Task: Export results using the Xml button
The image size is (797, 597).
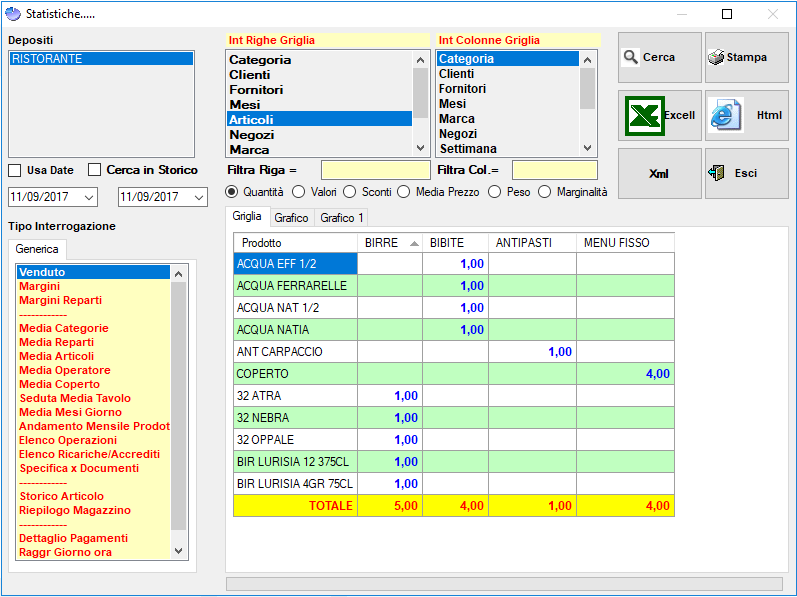Action: tap(659, 173)
